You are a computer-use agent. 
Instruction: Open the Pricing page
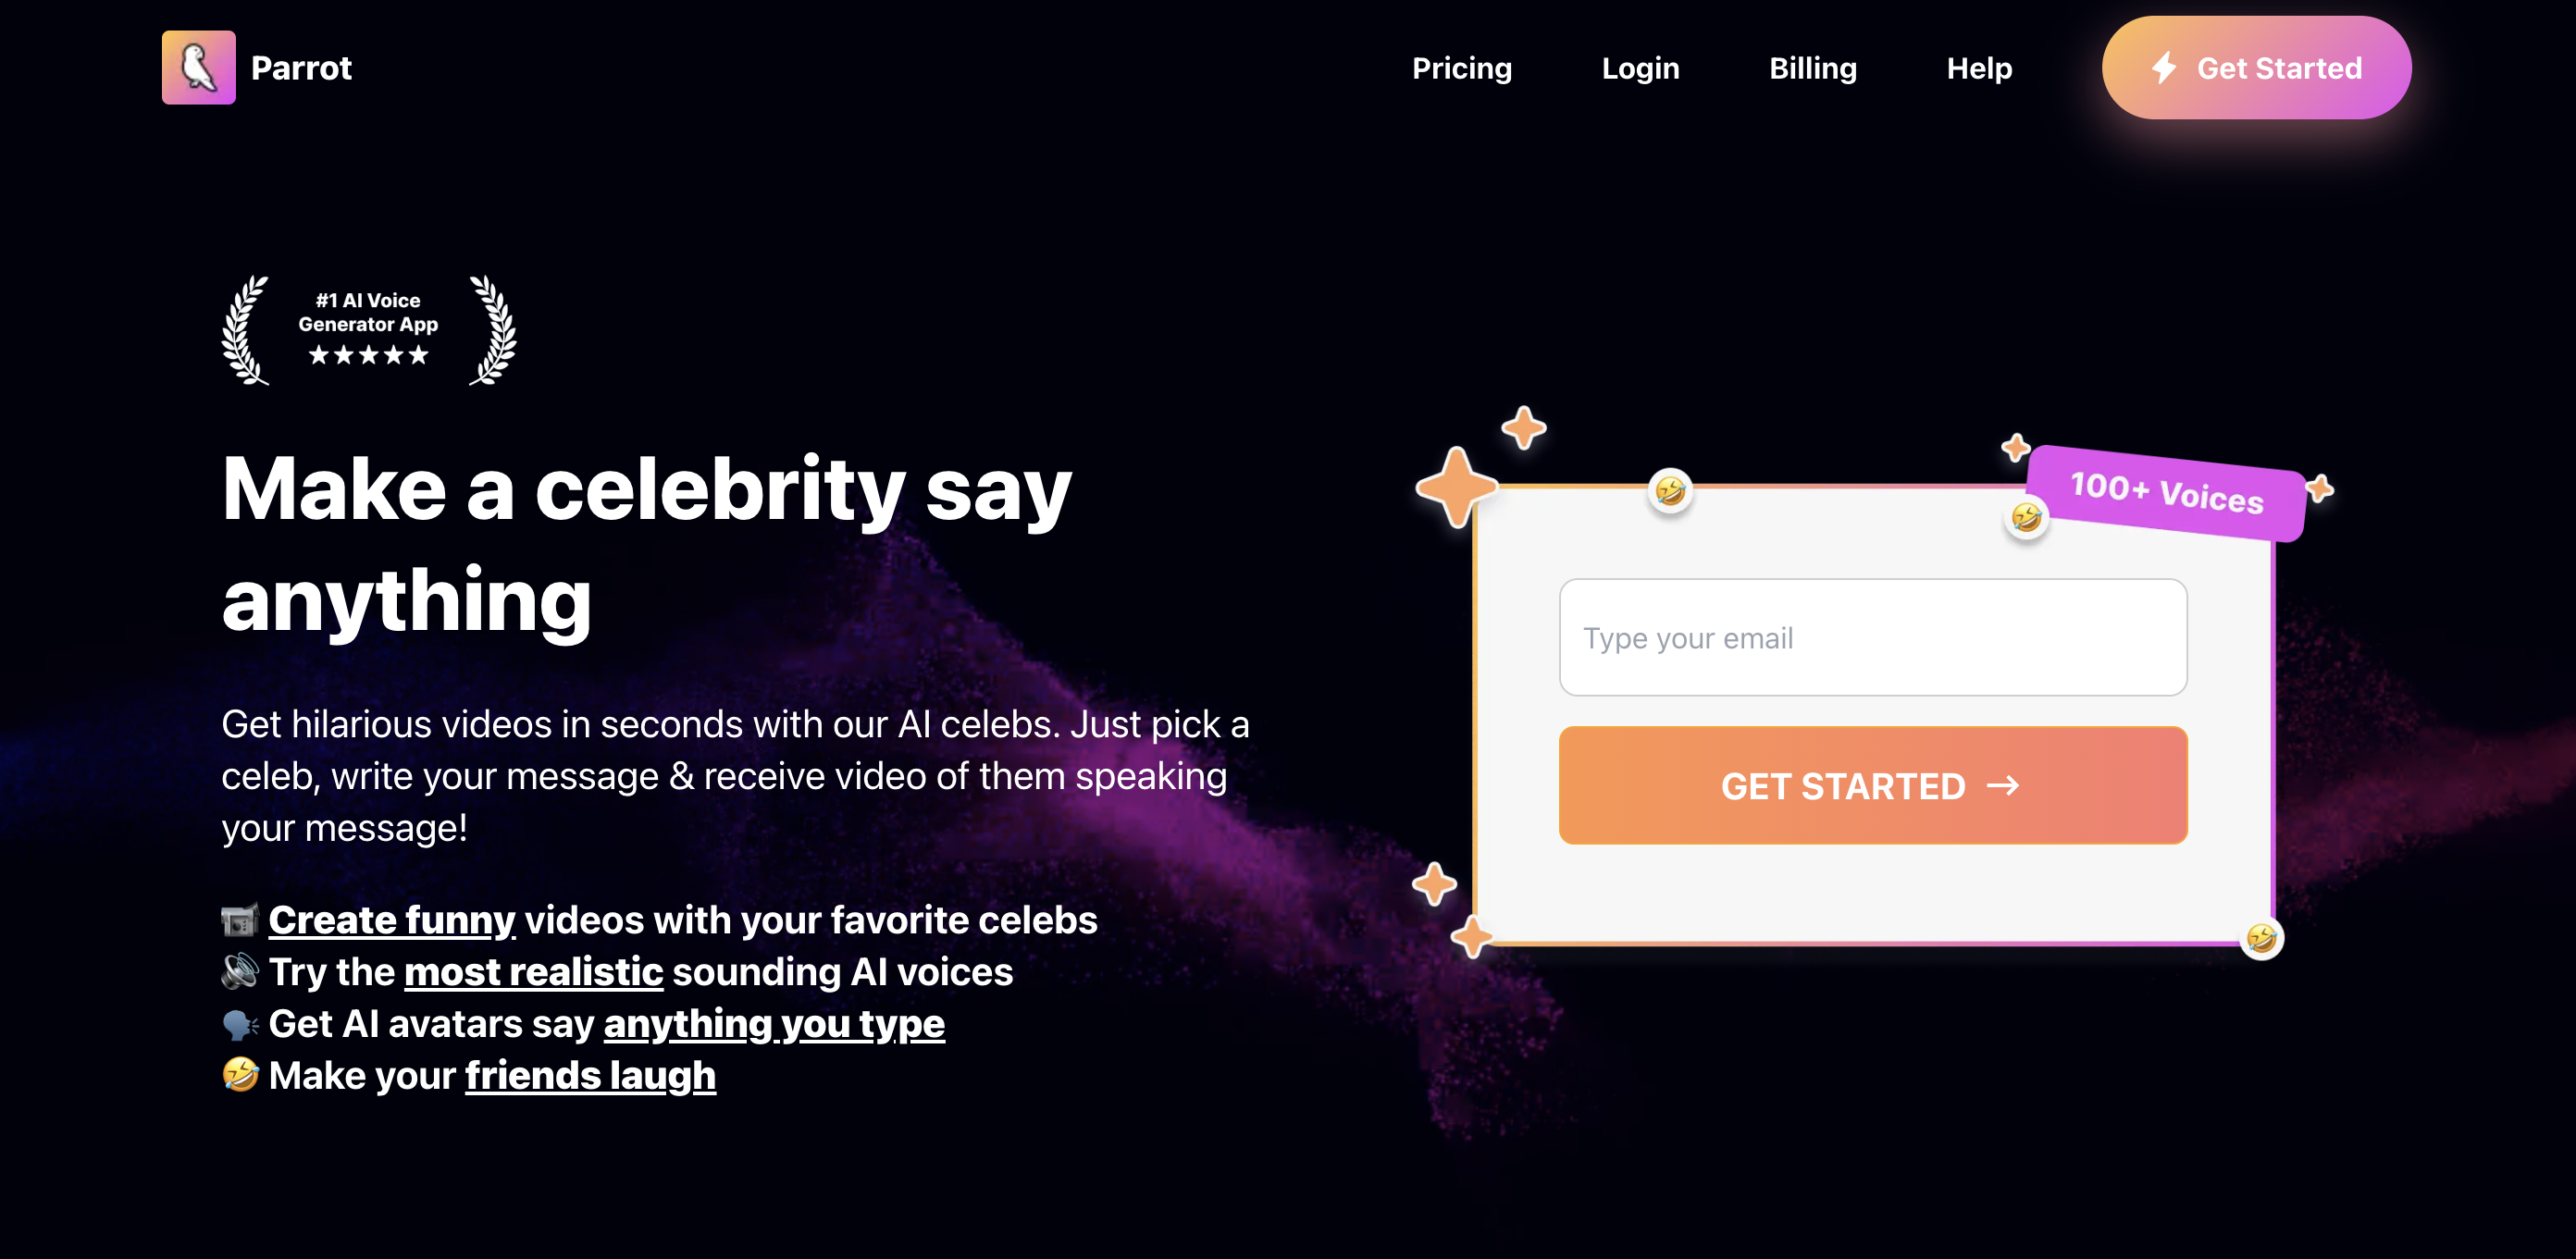[x=1461, y=68]
